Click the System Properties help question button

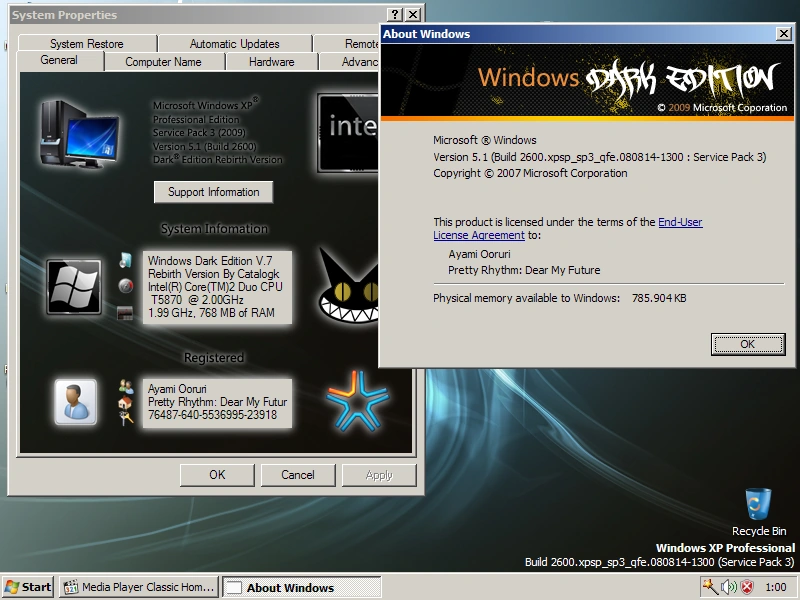[x=394, y=15]
